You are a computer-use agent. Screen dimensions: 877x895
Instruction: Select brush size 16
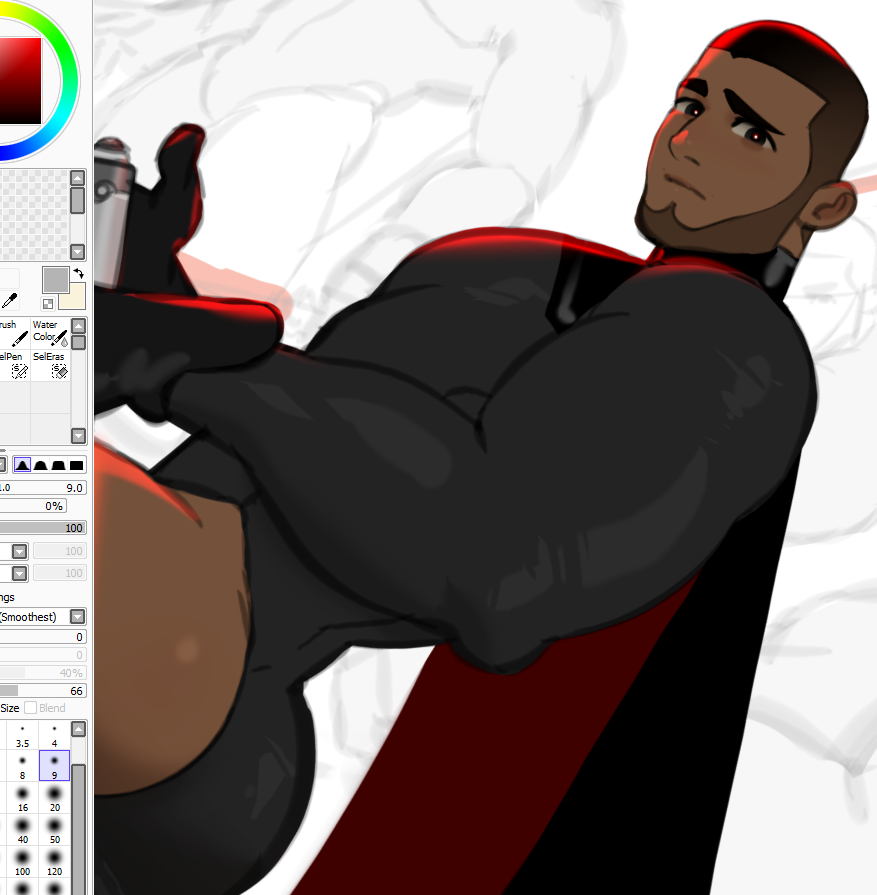click(x=22, y=799)
